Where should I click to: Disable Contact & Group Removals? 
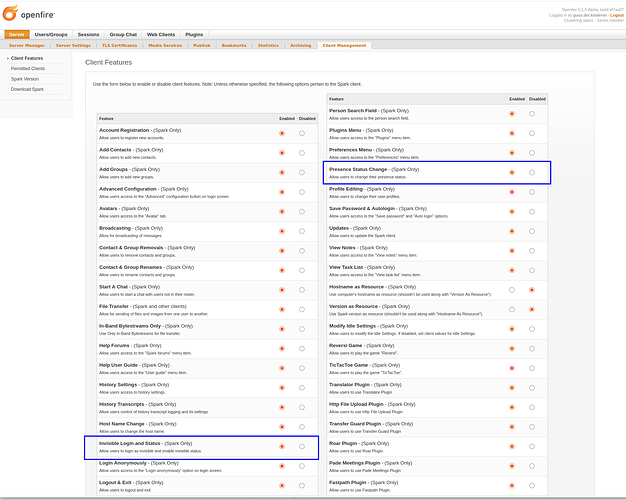302,251
